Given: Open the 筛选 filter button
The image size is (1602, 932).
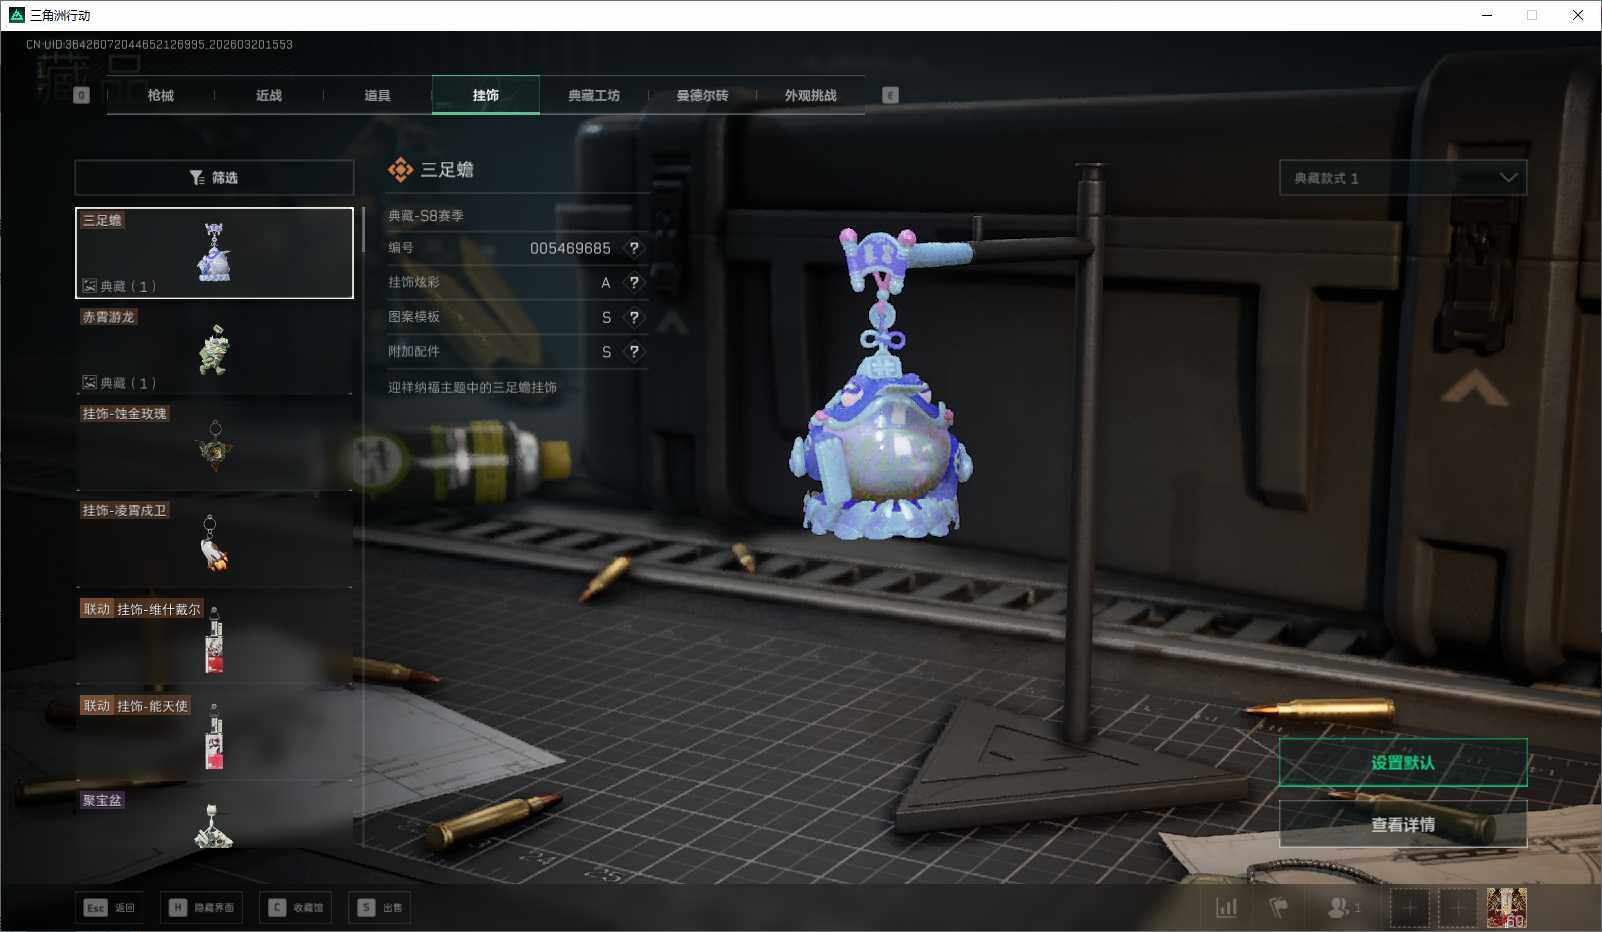Looking at the screenshot, I should 214,178.
